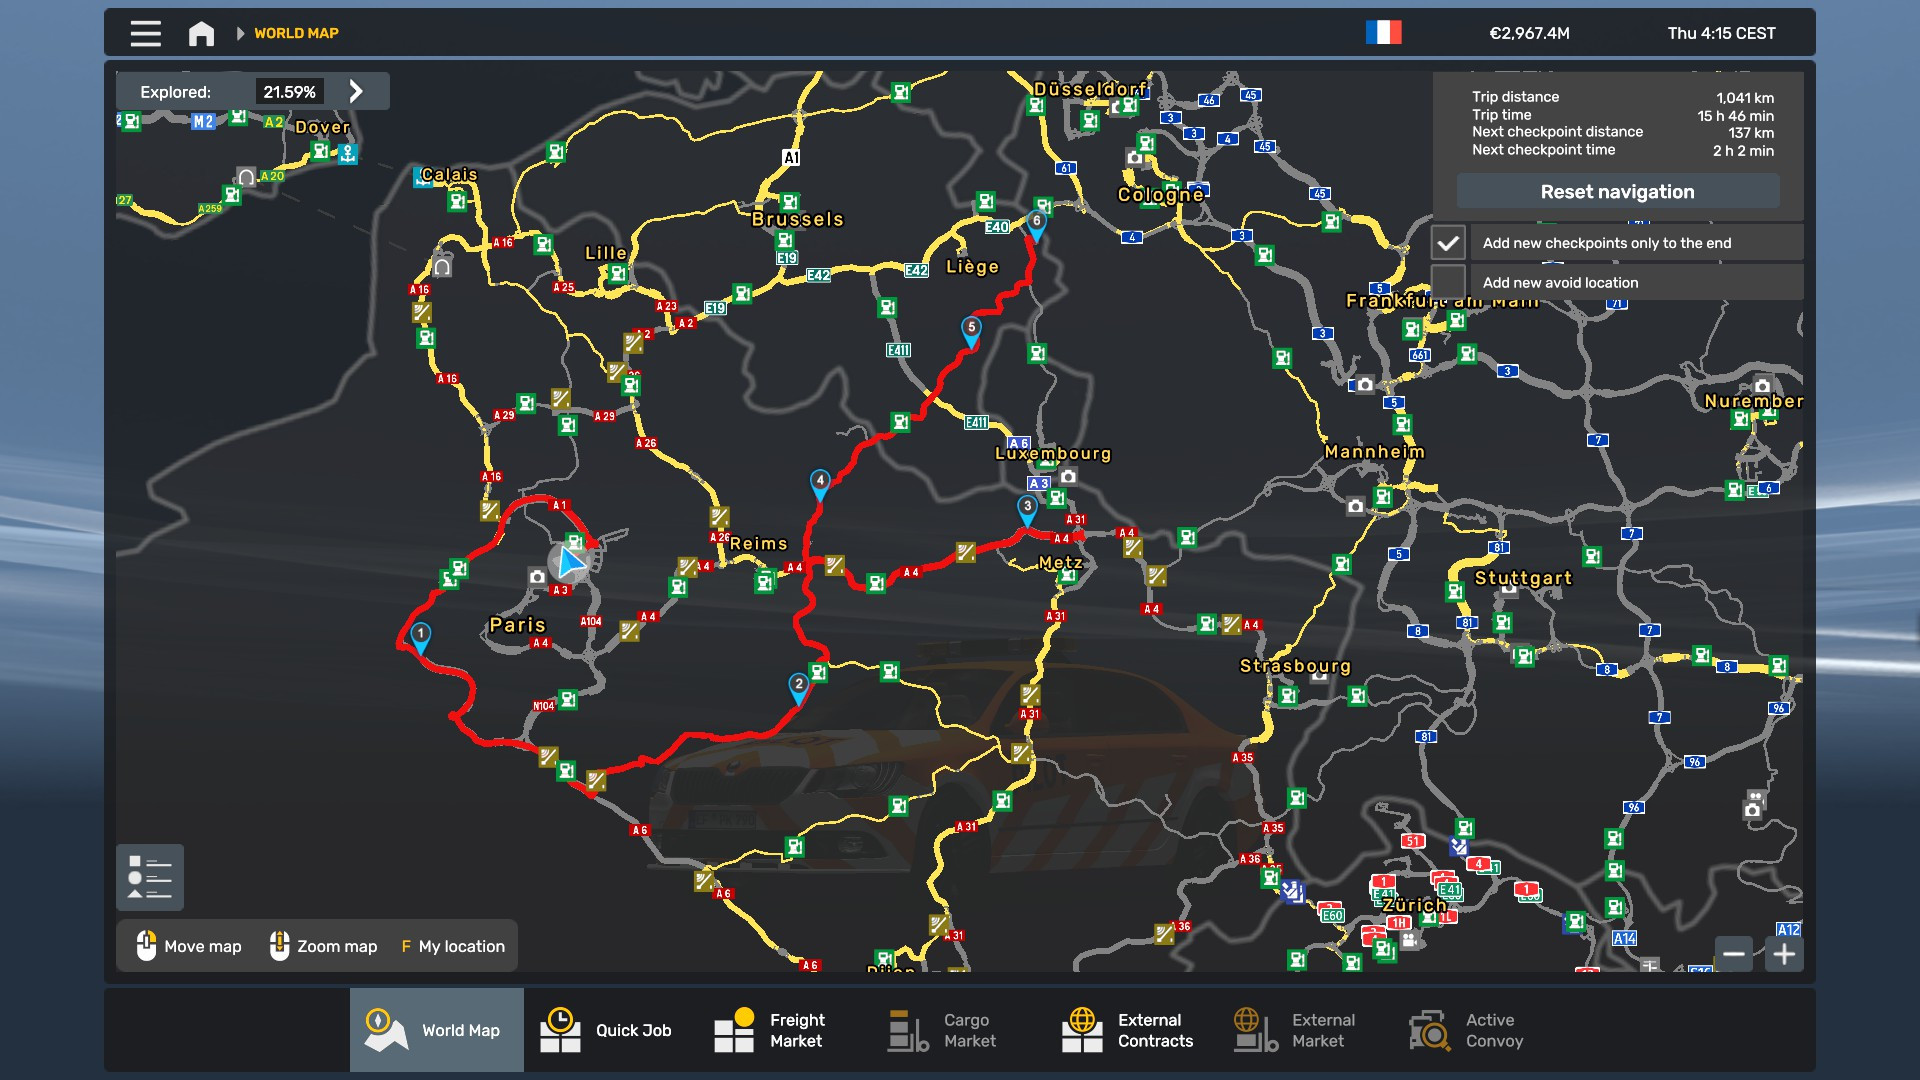The height and width of the screenshot is (1080, 1920).
Task: Select route checkpoint marker 6 near Liège
Action: pos(1036,223)
